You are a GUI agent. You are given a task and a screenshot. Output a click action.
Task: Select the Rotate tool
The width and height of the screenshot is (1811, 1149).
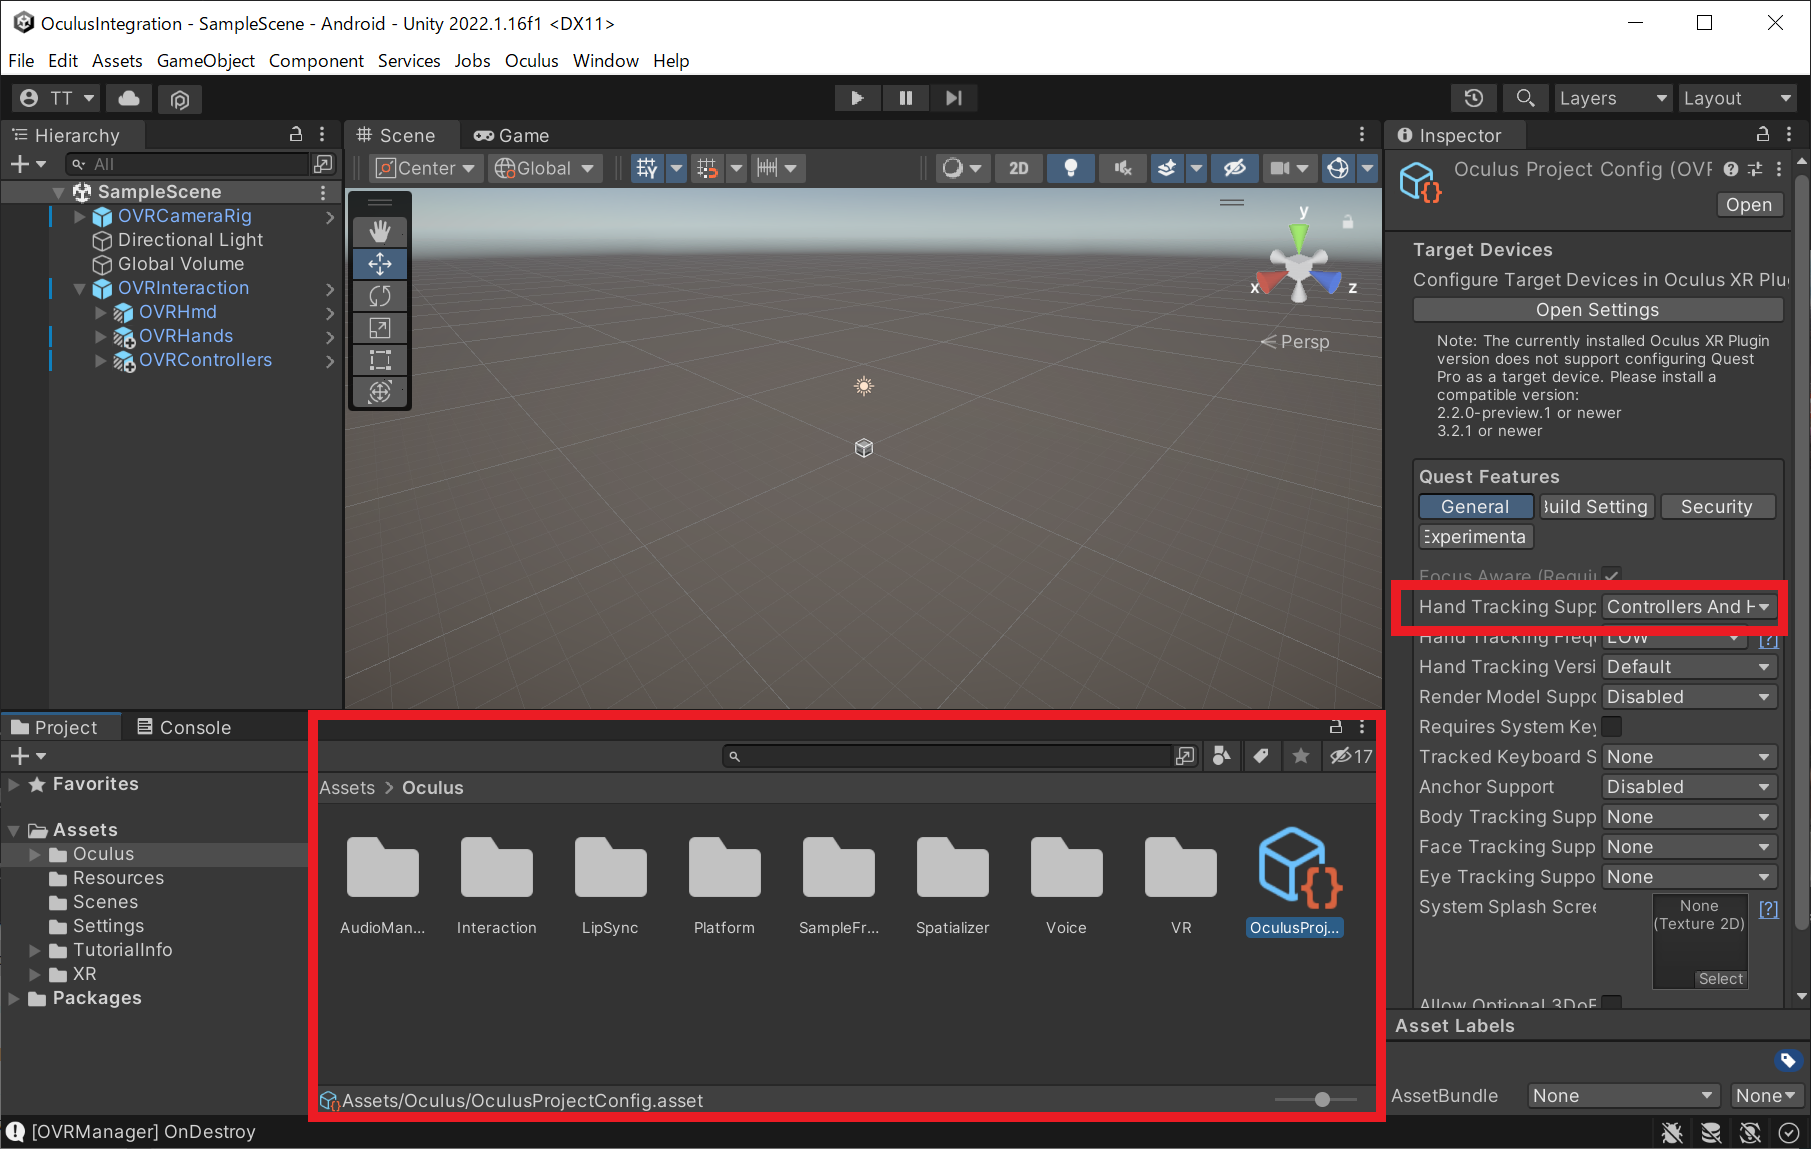[x=380, y=296]
